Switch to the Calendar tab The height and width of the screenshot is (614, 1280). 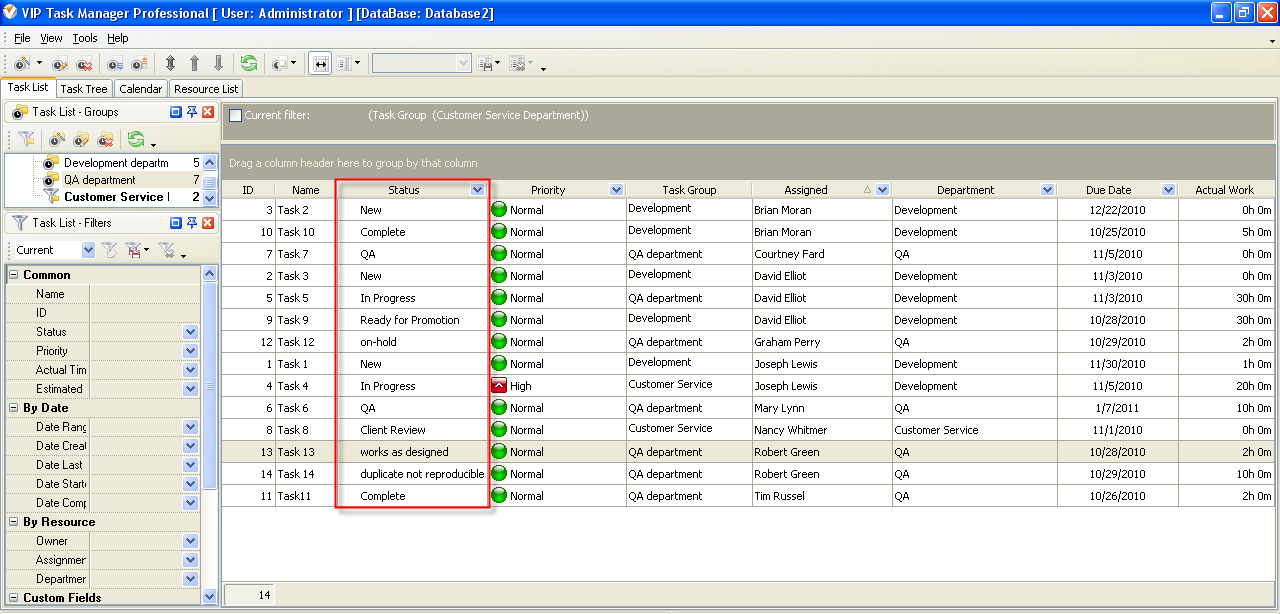click(x=140, y=89)
